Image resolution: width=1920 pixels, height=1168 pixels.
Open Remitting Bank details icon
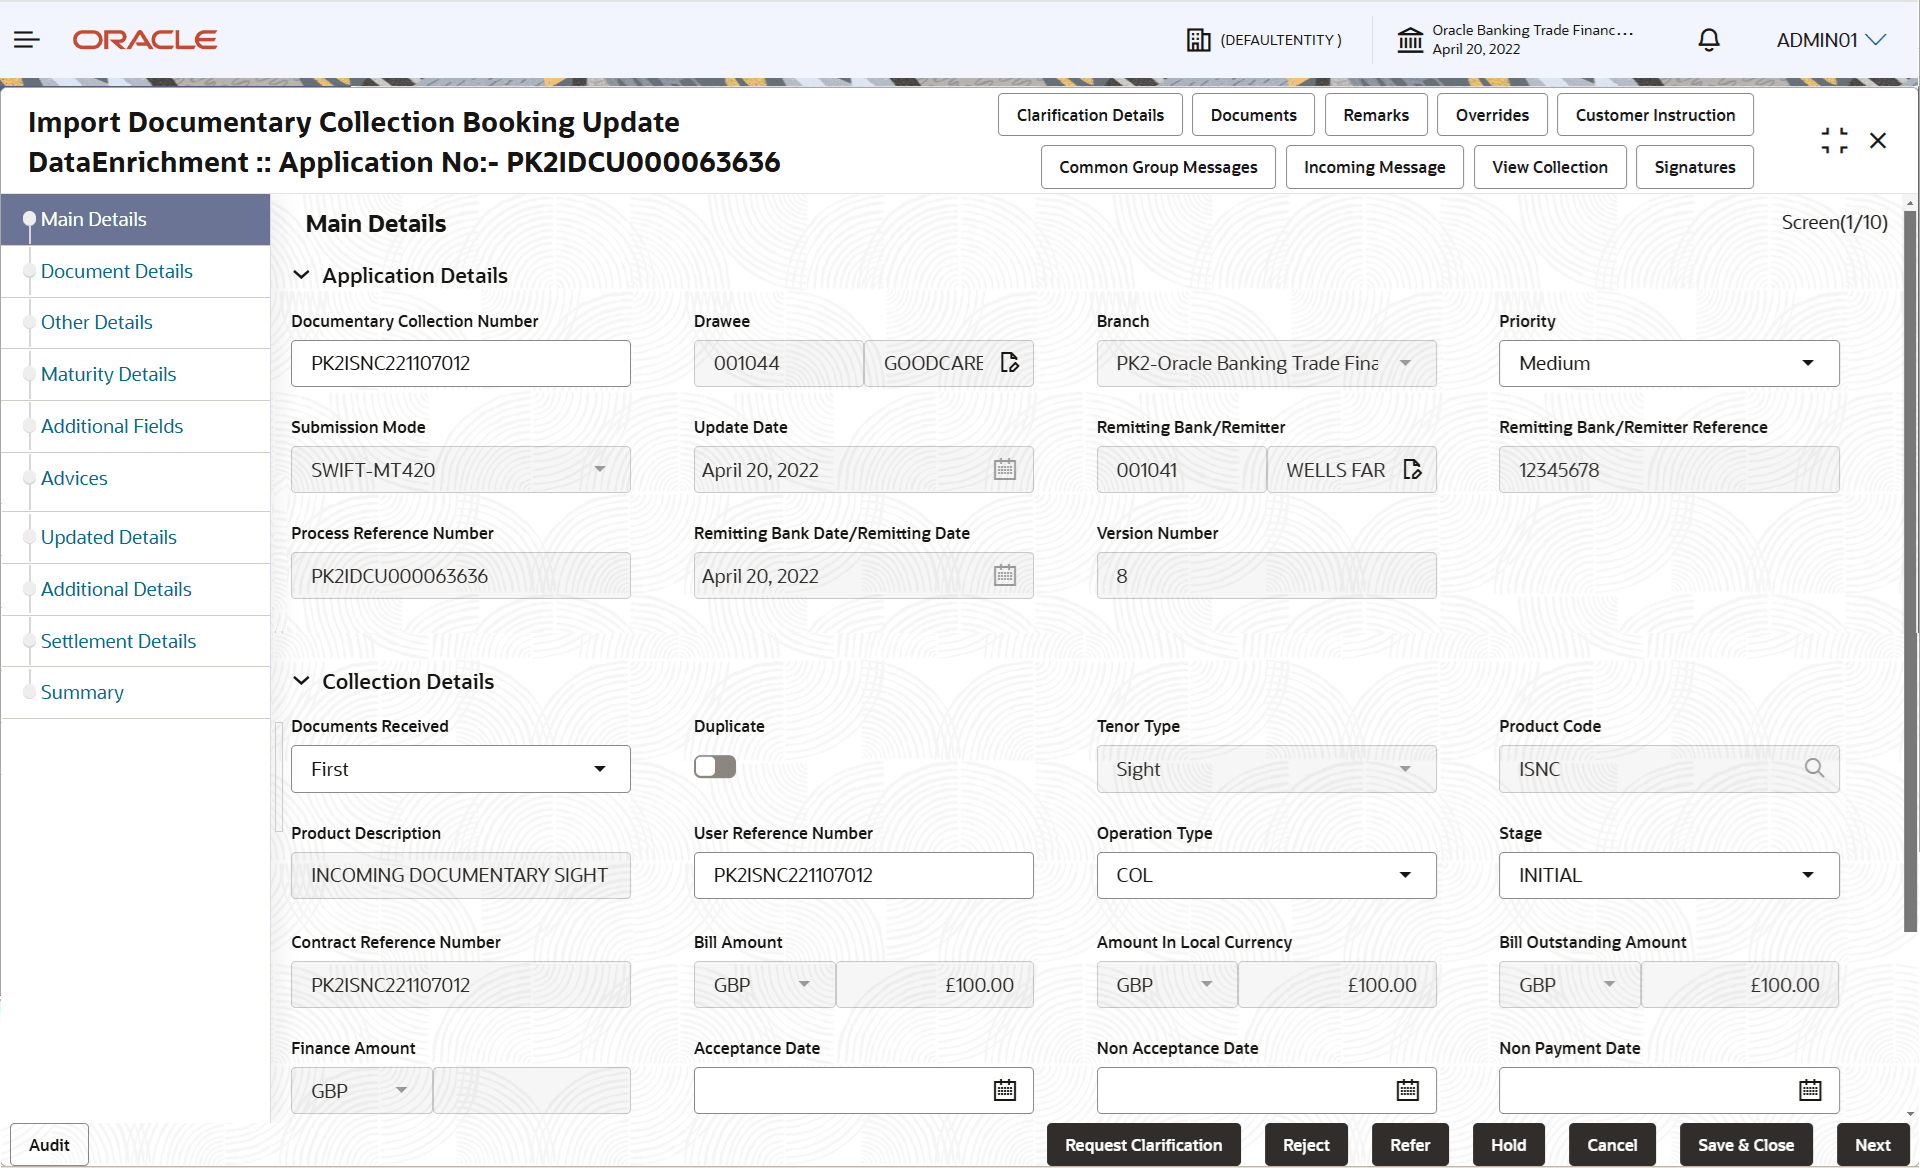(1412, 470)
